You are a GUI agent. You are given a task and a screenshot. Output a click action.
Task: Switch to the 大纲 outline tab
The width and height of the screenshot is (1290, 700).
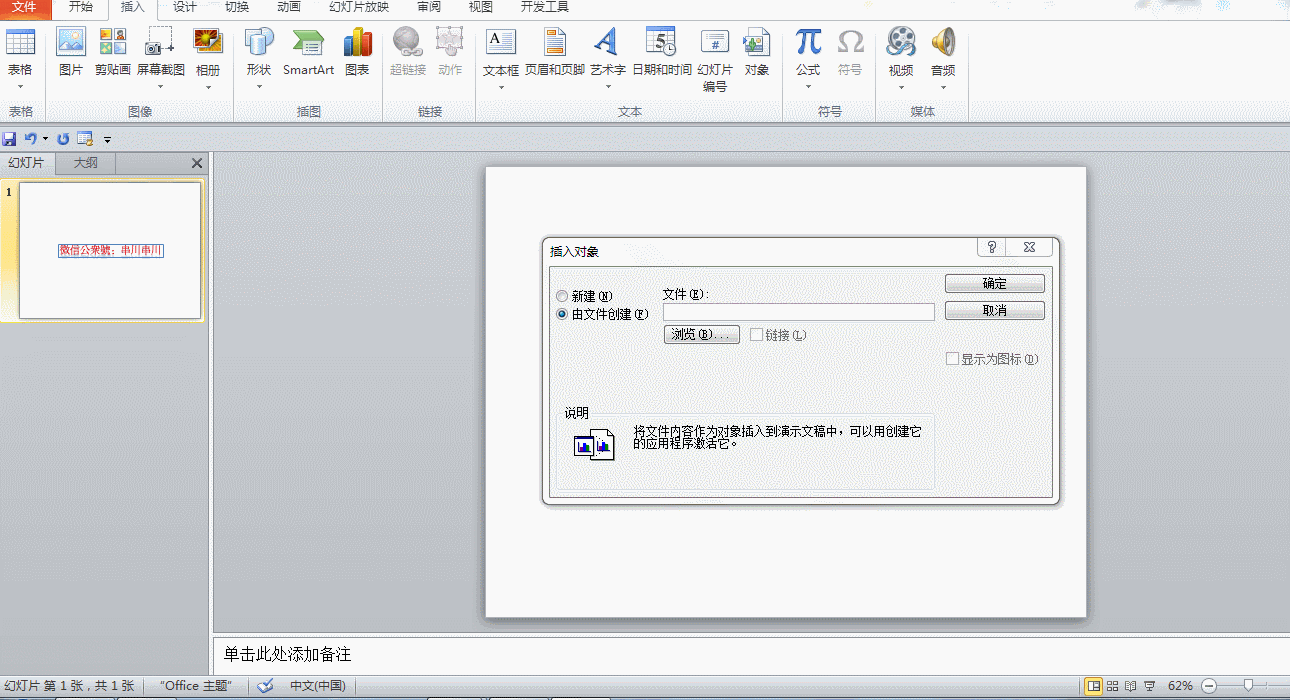tap(84, 162)
